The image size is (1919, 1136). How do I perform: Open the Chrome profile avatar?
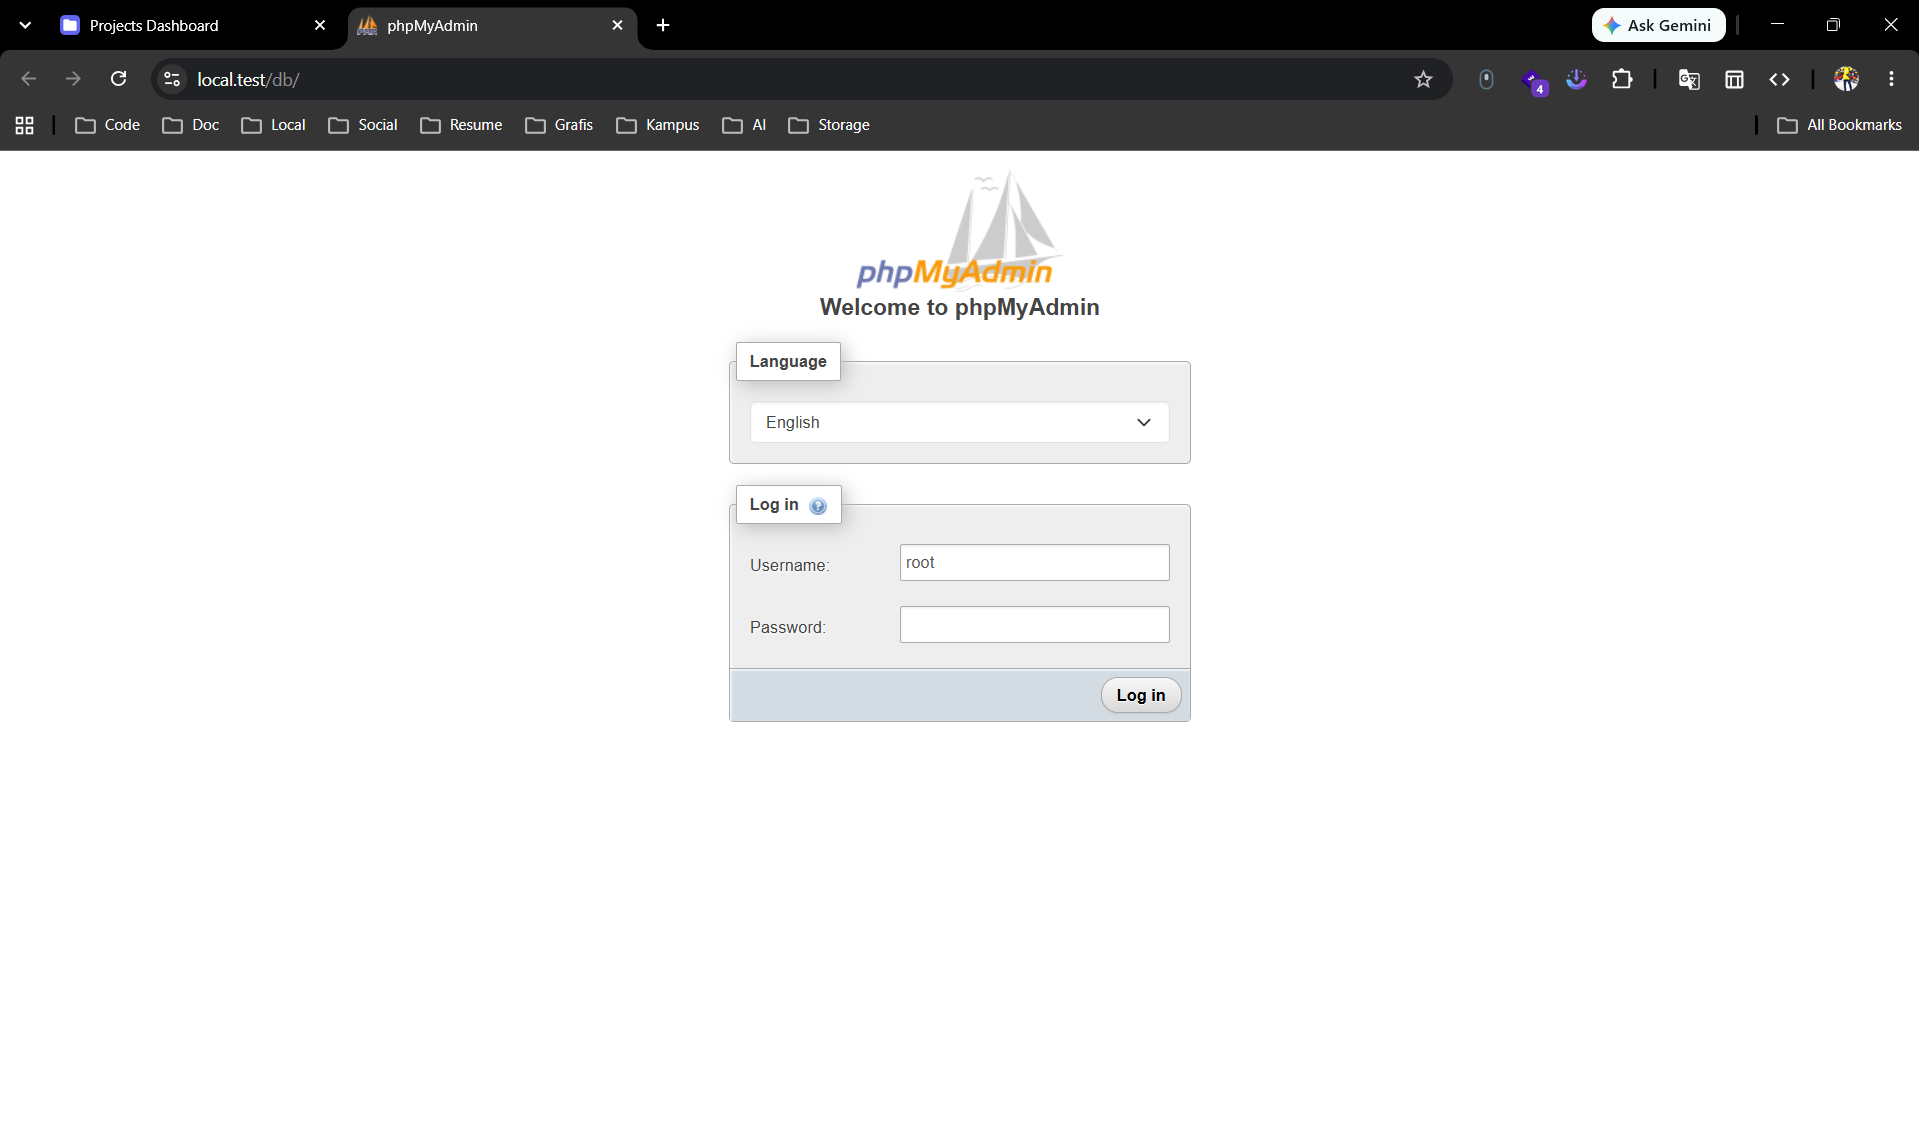coord(1846,79)
